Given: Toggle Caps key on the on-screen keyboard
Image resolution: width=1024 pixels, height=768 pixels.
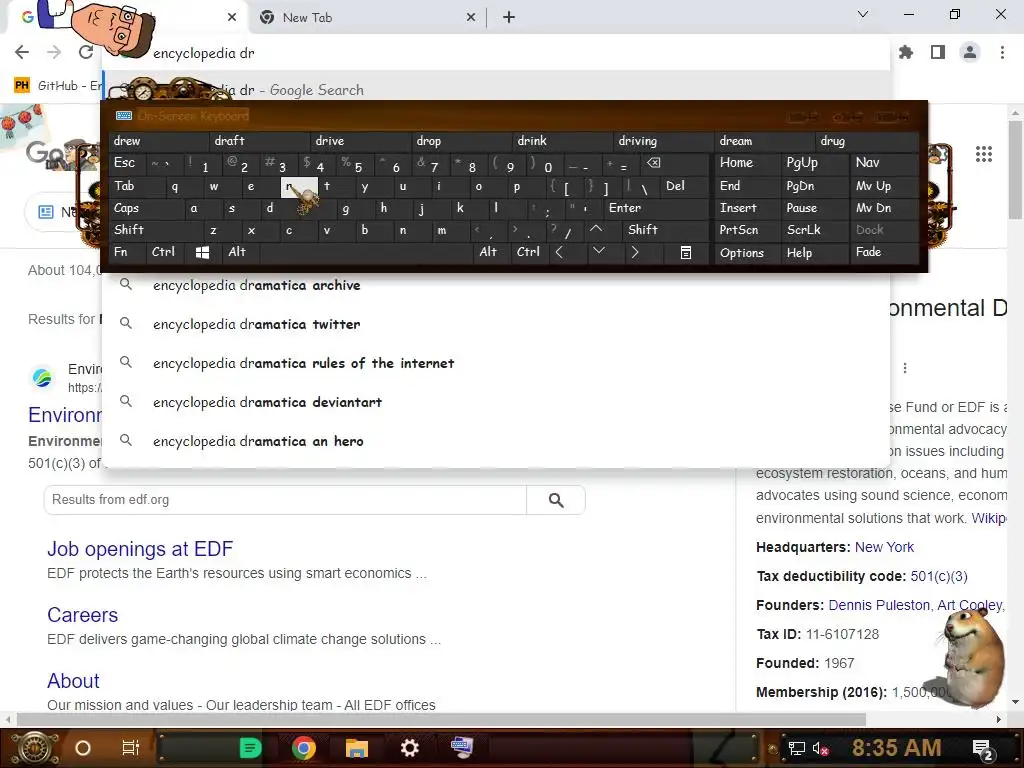Looking at the screenshot, I should (145, 208).
